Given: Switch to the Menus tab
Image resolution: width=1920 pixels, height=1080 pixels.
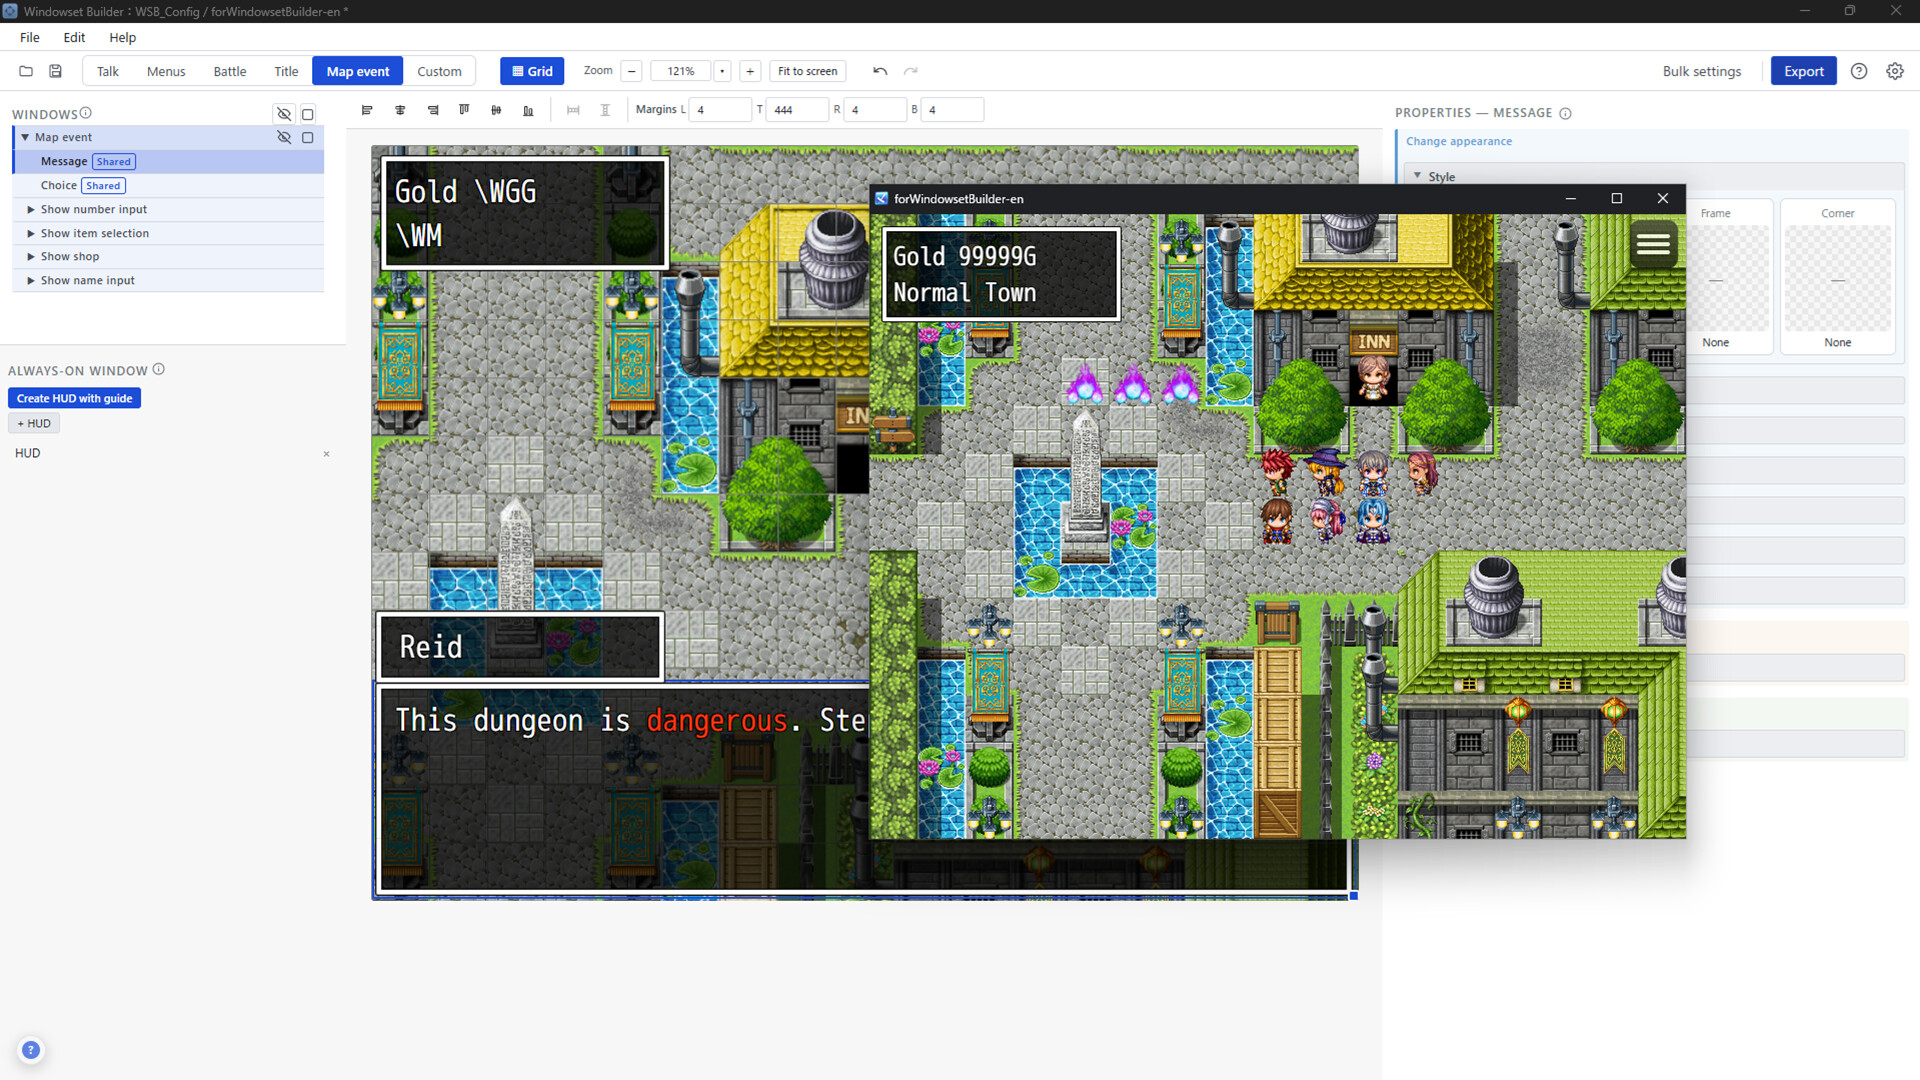Looking at the screenshot, I should click(166, 71).
